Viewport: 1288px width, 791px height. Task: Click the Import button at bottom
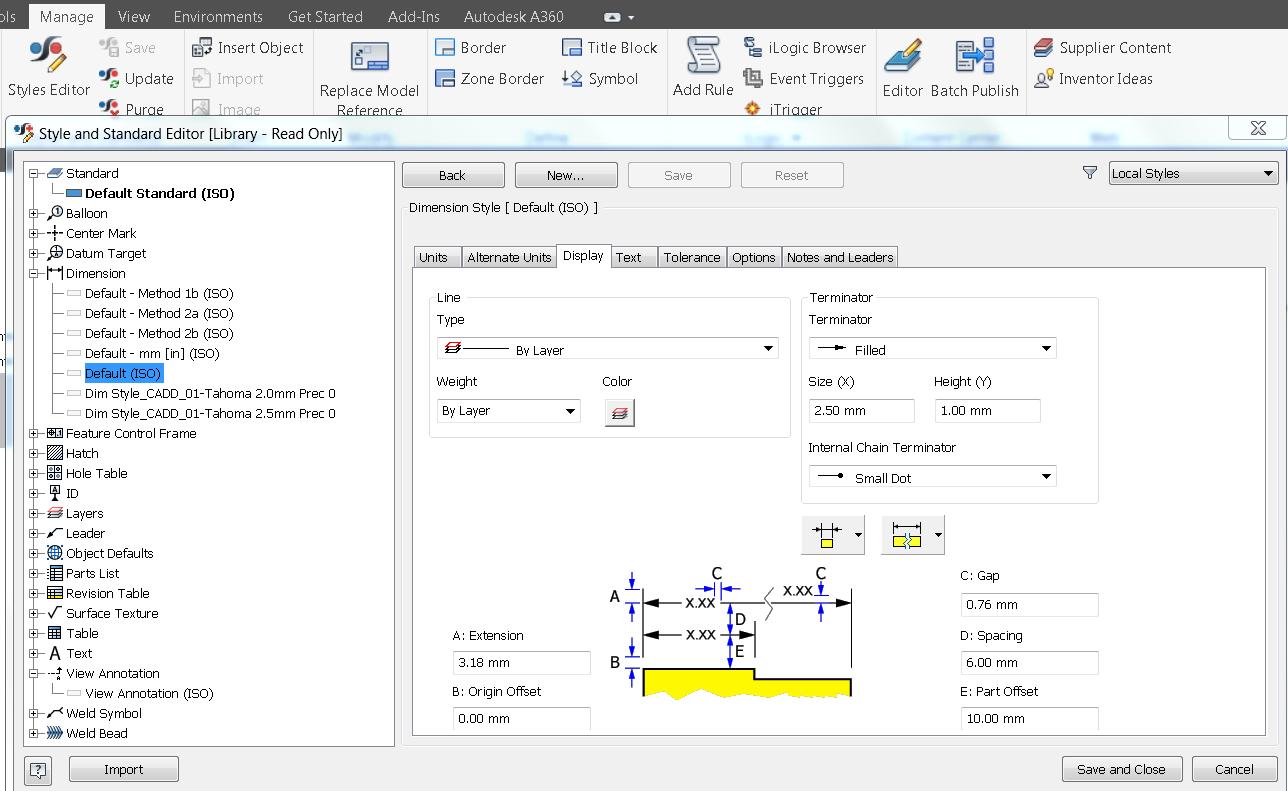(124, 769)
